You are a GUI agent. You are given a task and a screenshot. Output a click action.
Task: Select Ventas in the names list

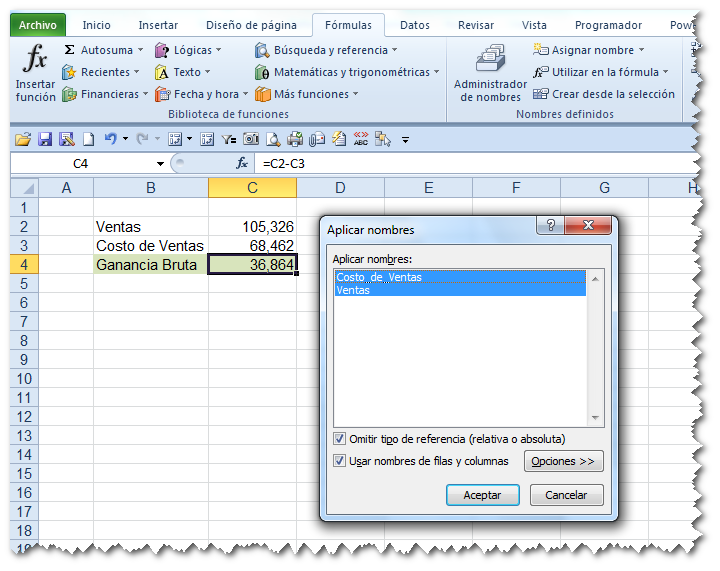460,290
